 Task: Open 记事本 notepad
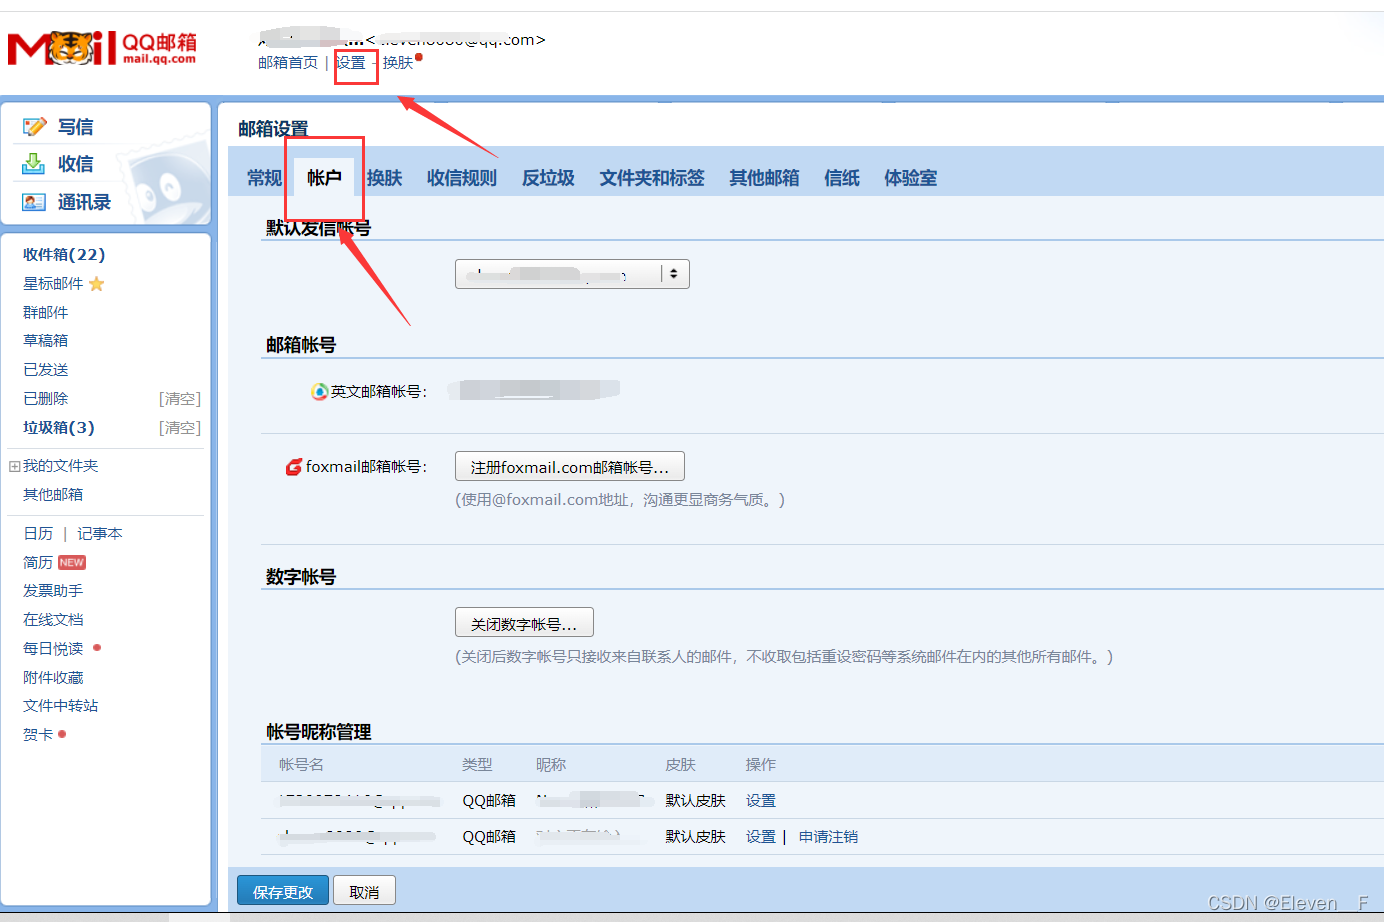pos(100,534)
